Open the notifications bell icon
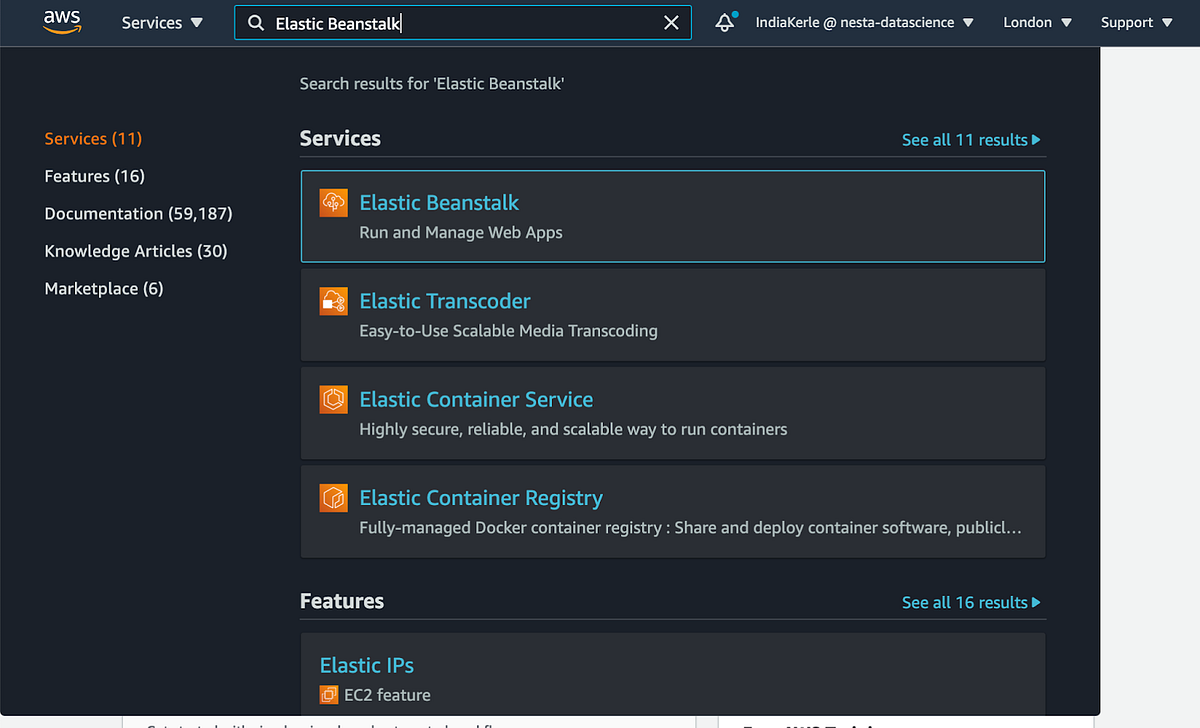 click(x=725, y=23)
